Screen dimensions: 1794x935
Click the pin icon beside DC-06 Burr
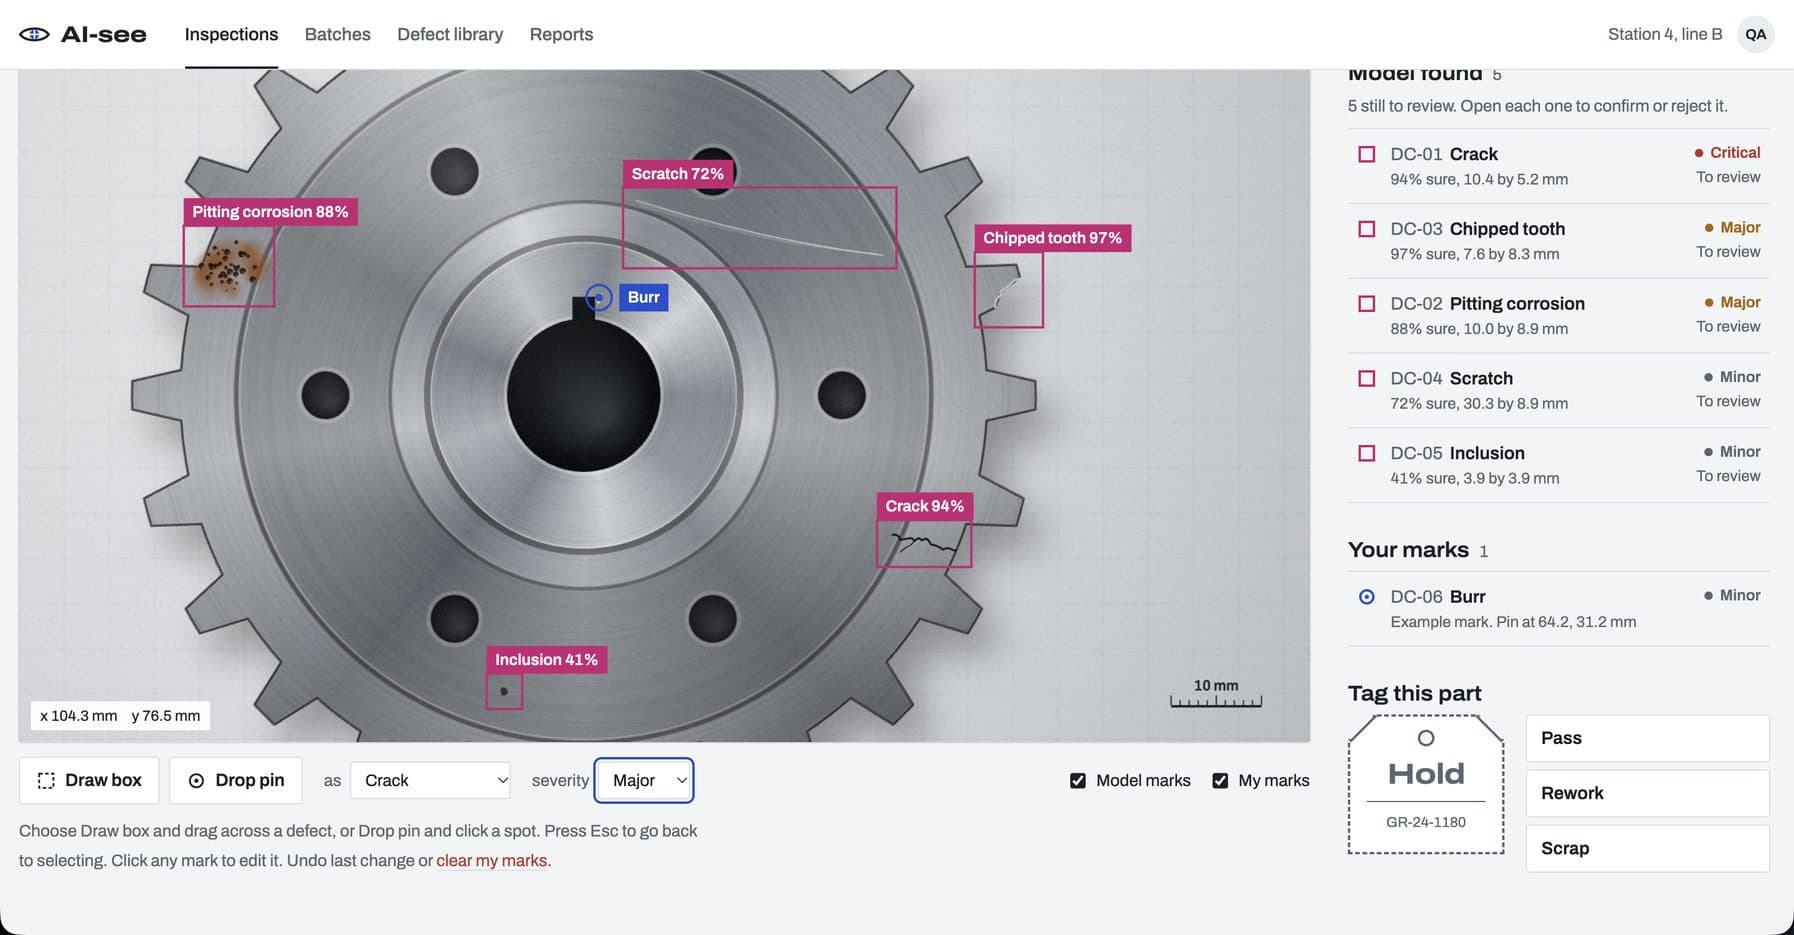(1367, 596)
